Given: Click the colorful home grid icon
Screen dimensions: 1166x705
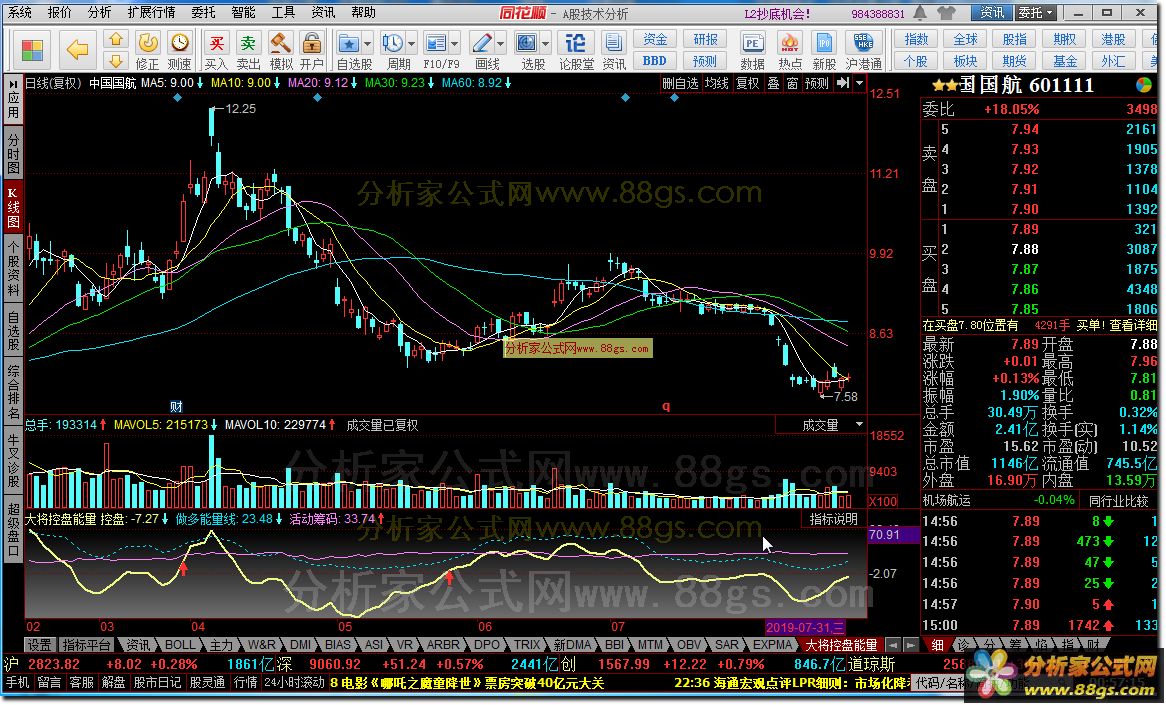Looking at the screenshot, I should (32, 50).
